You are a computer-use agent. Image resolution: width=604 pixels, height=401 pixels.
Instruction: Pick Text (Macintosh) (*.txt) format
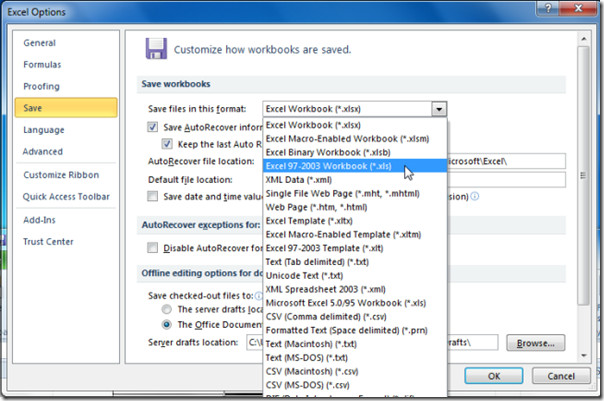tap(355, 344)
